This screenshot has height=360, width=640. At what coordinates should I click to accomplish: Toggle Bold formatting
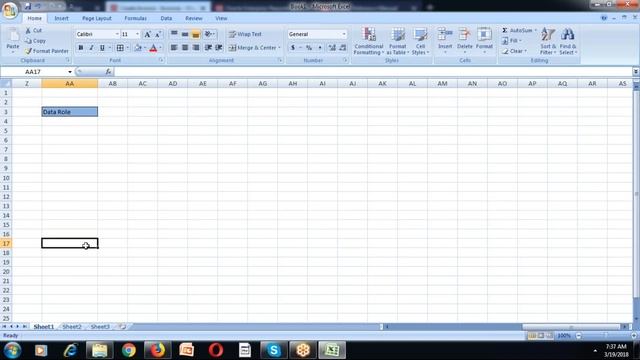pos(81,48)
